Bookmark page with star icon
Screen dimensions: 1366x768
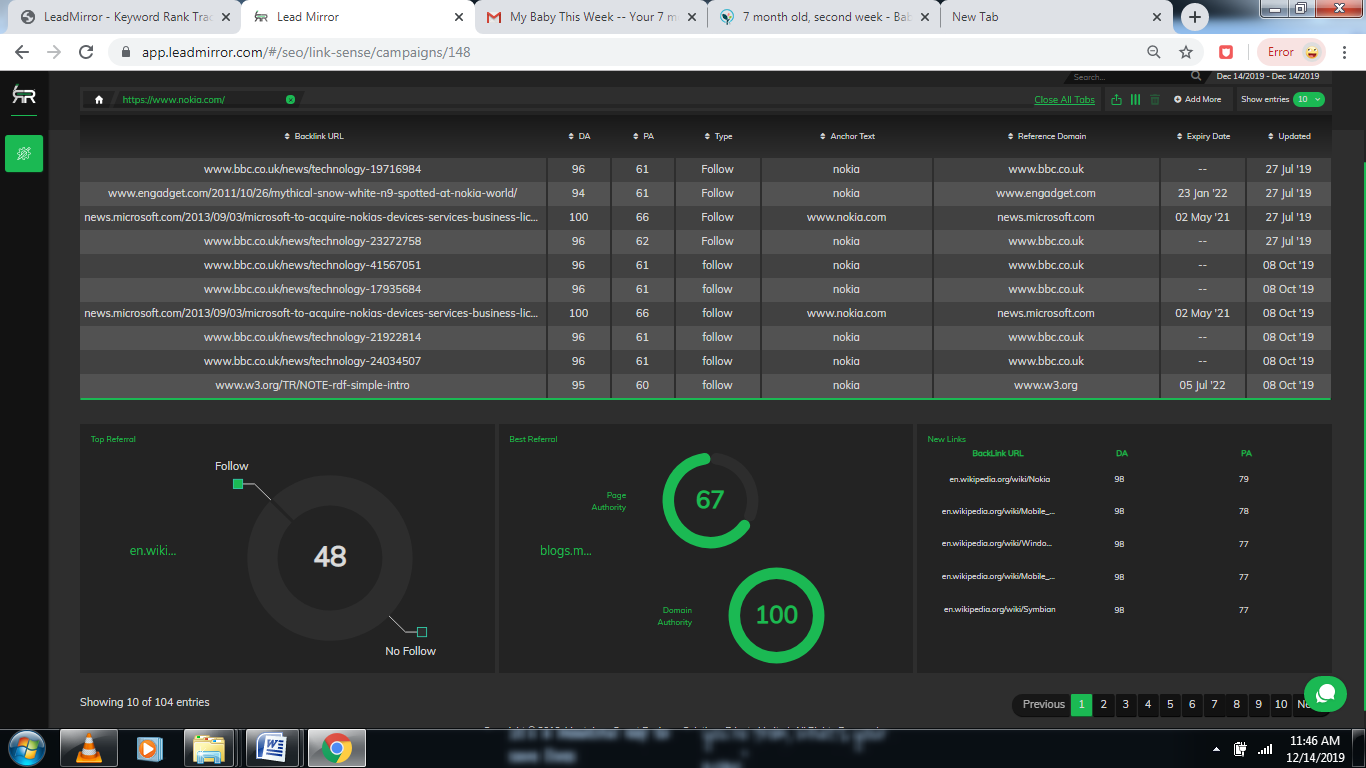1186,52
